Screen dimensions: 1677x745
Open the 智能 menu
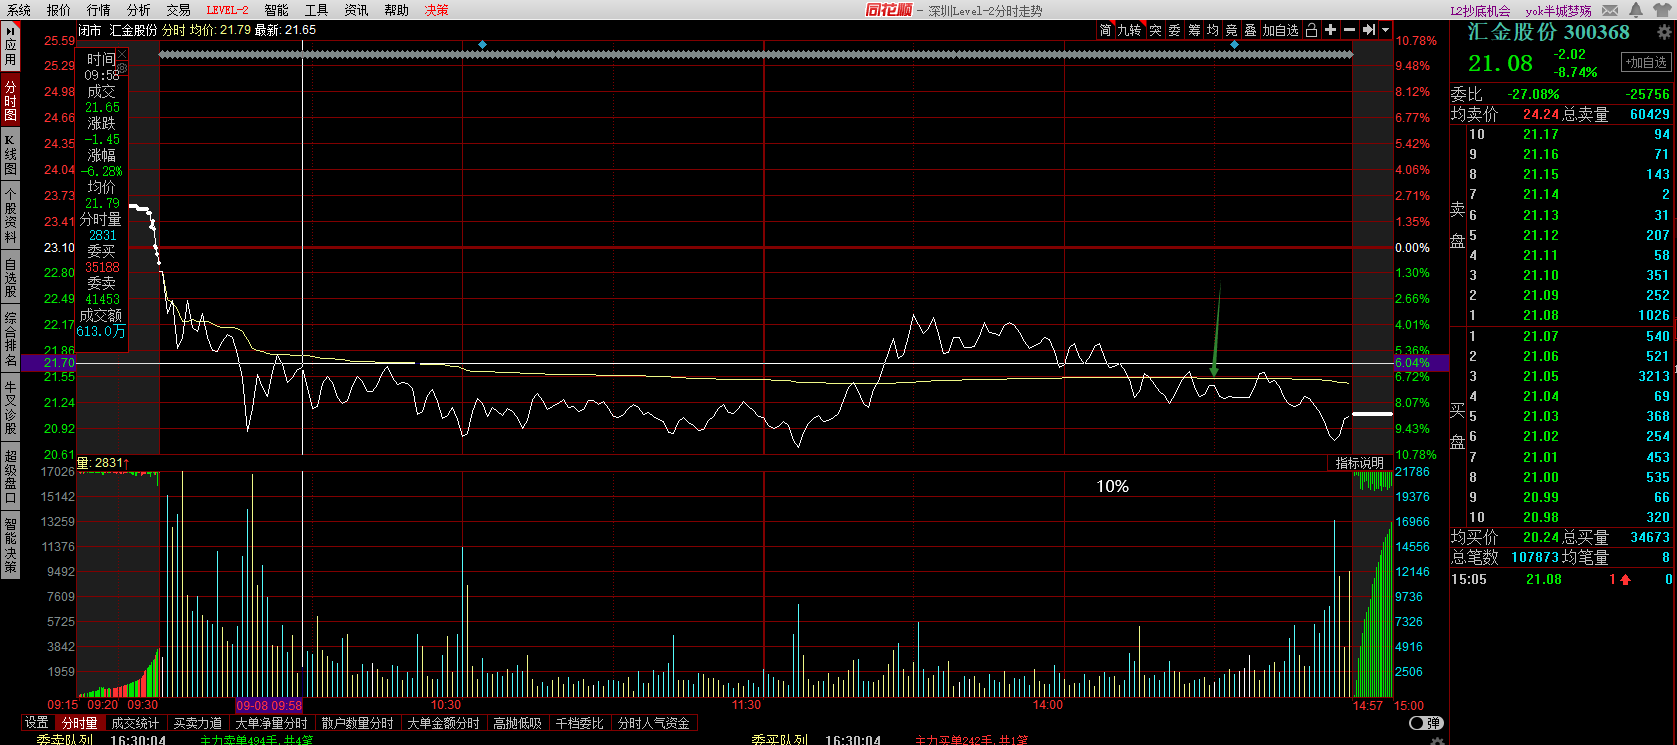(276, 10)
